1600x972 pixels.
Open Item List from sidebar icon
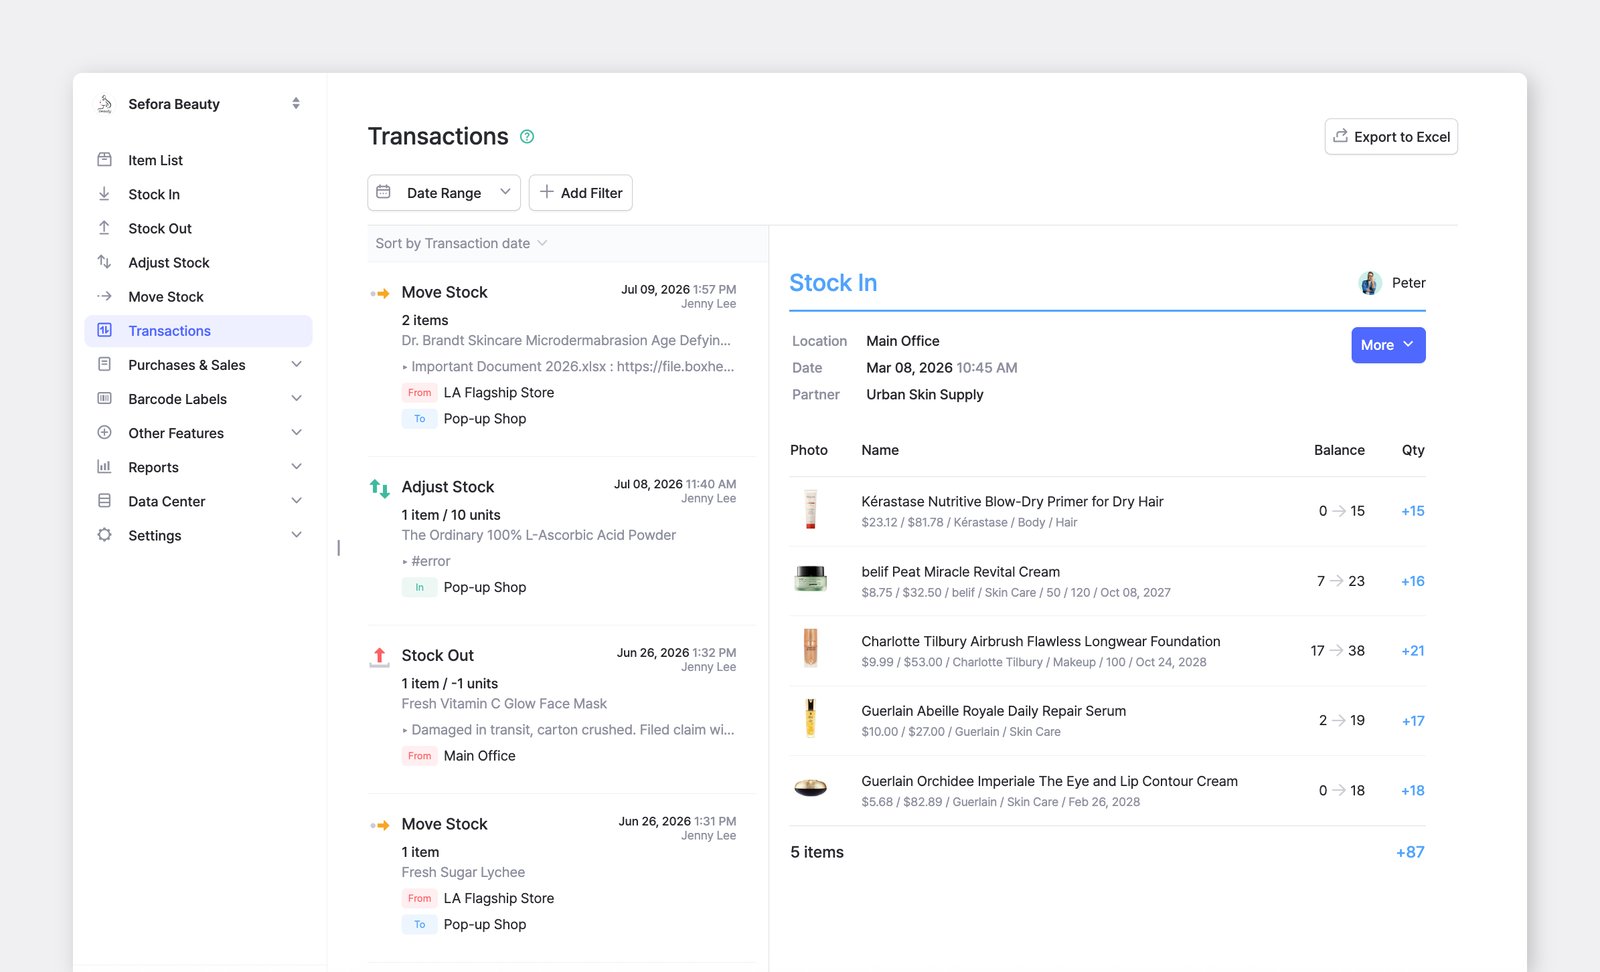tap(104, 160)
